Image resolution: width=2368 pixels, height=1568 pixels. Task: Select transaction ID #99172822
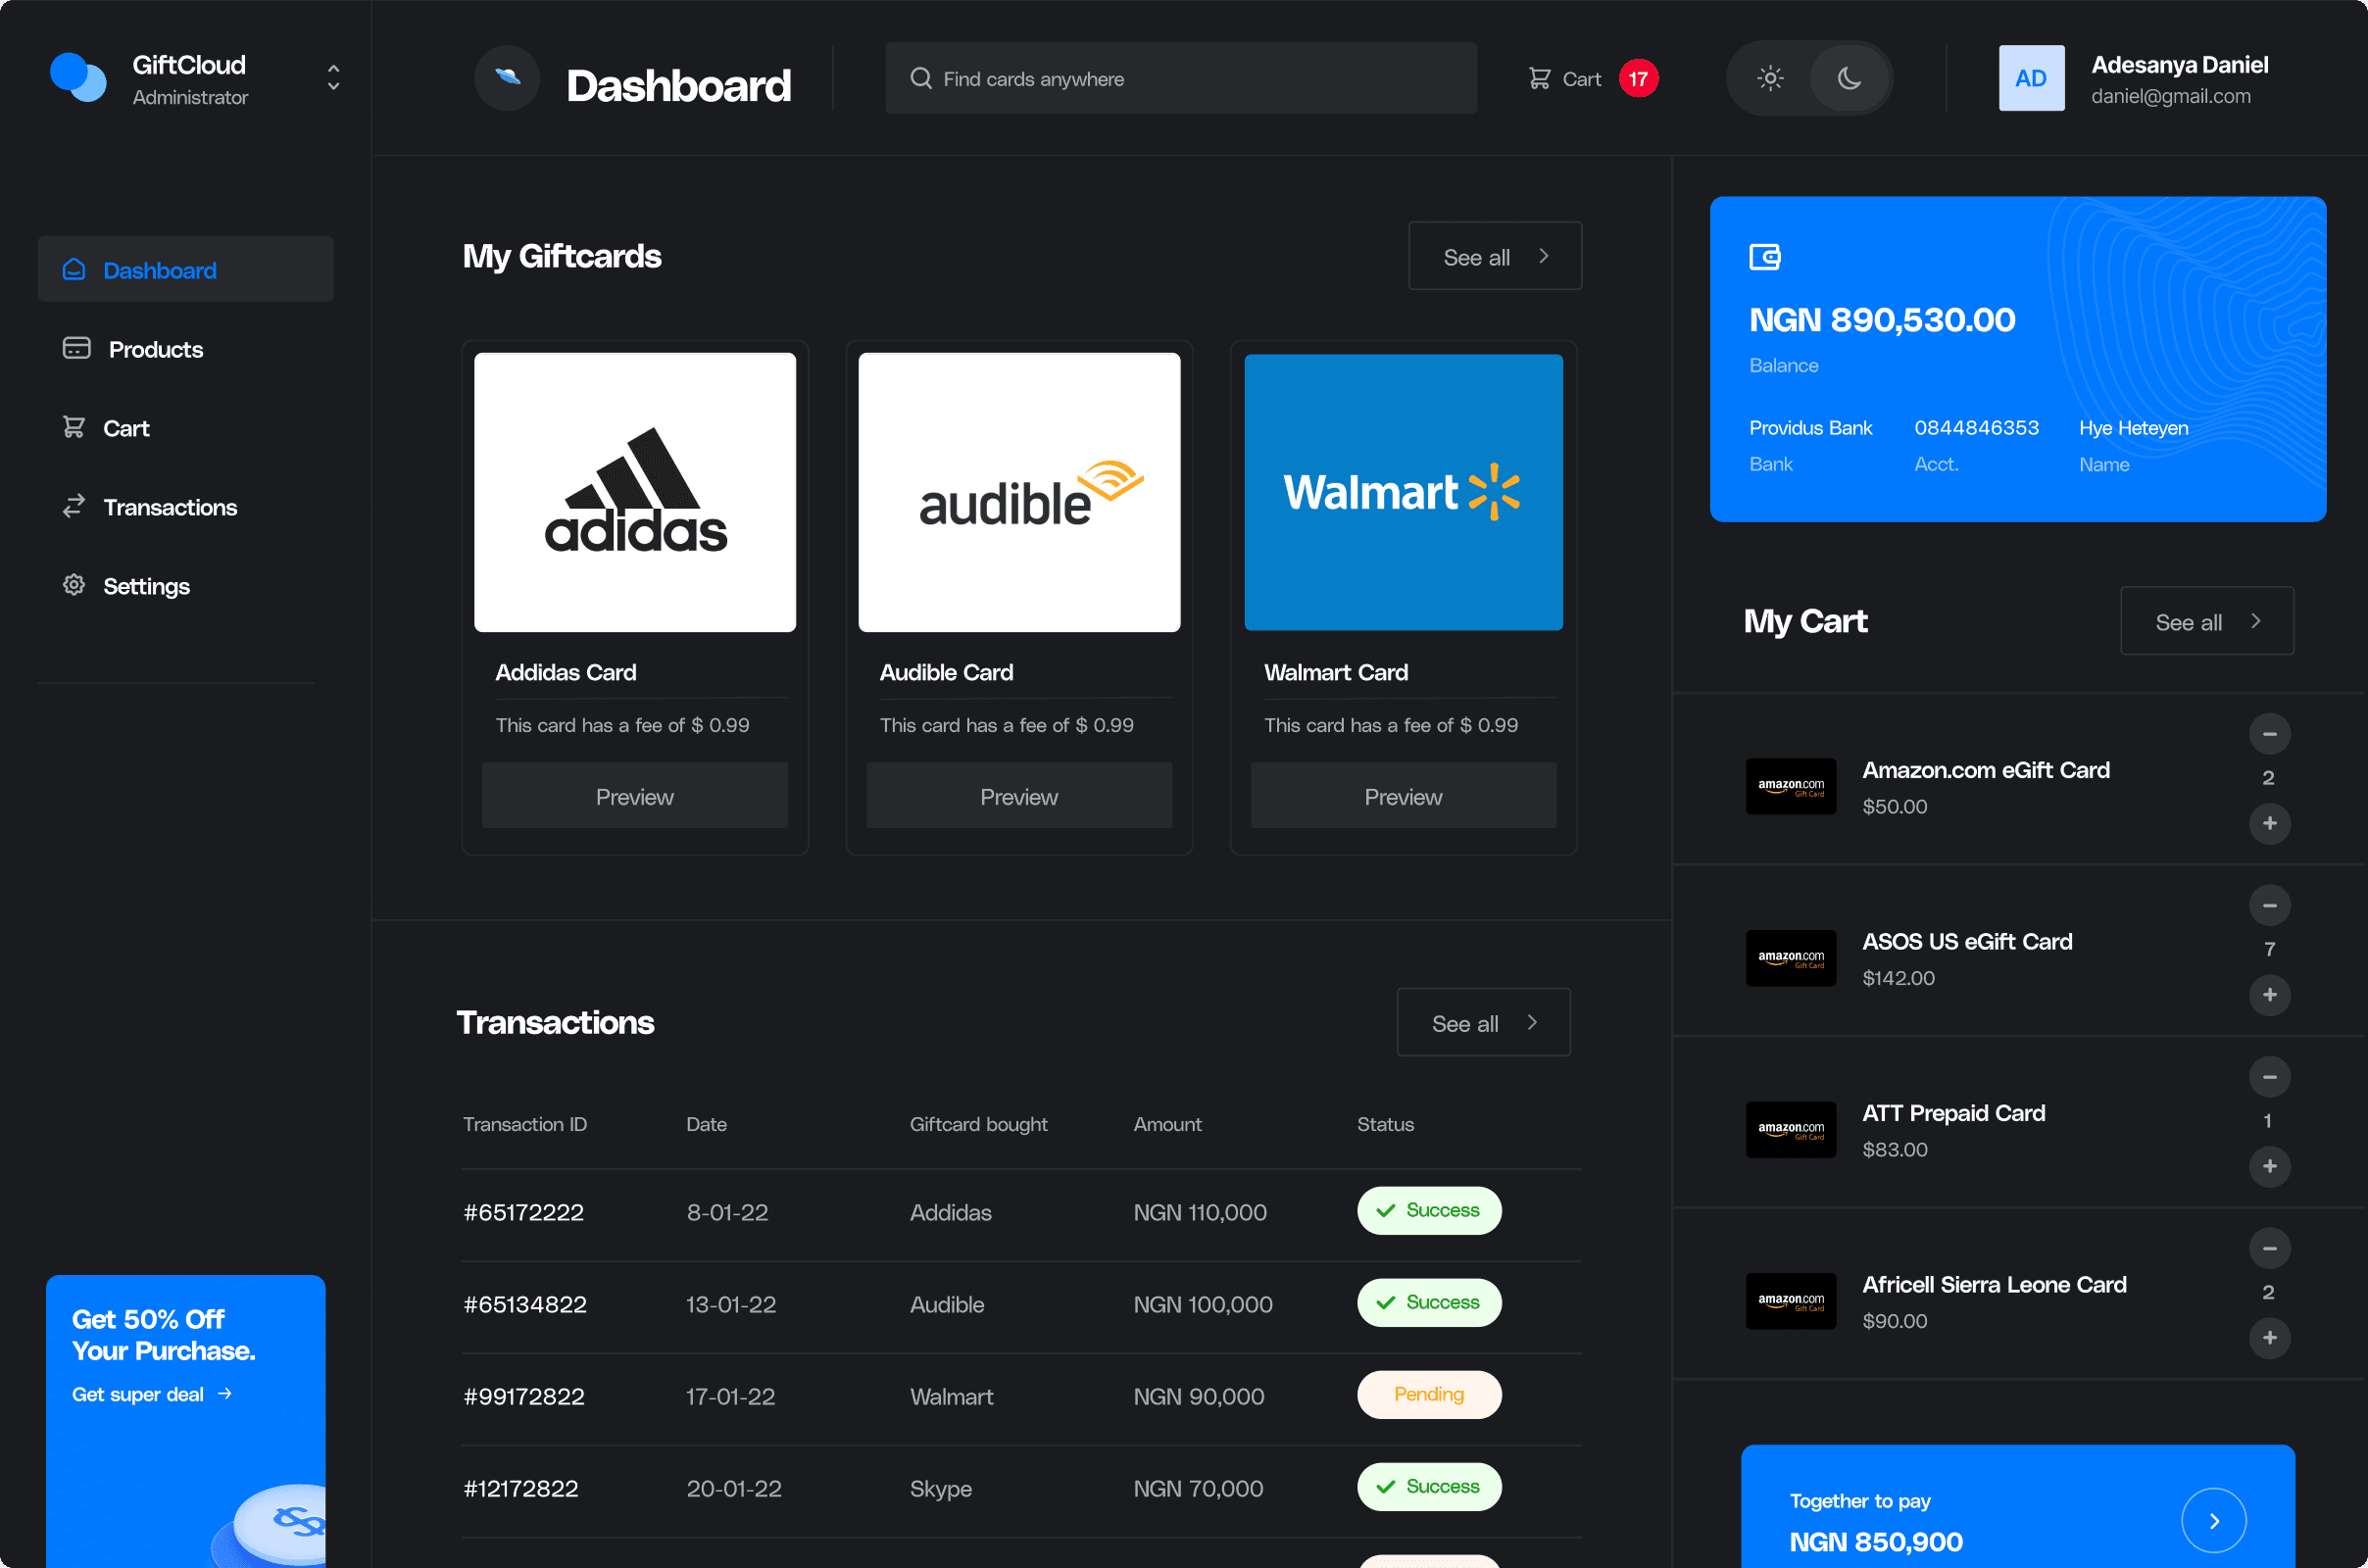click(x=523, y=1396)
